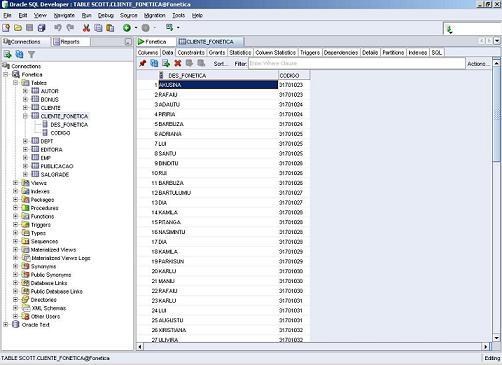The height and width of the screenshot is (365, 502).
Task: Click the Save toolbar icon
Action: pyautogui.click(x=30, y=28)
